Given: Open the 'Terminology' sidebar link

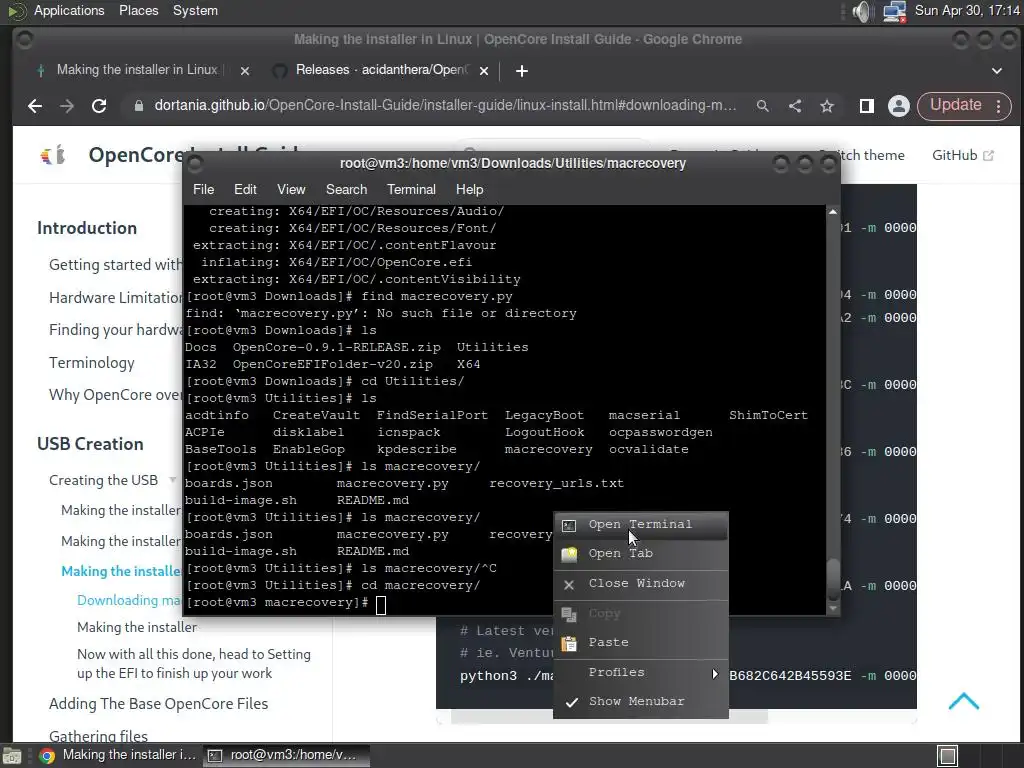Looking at the screenshot, I should point(91,363).
